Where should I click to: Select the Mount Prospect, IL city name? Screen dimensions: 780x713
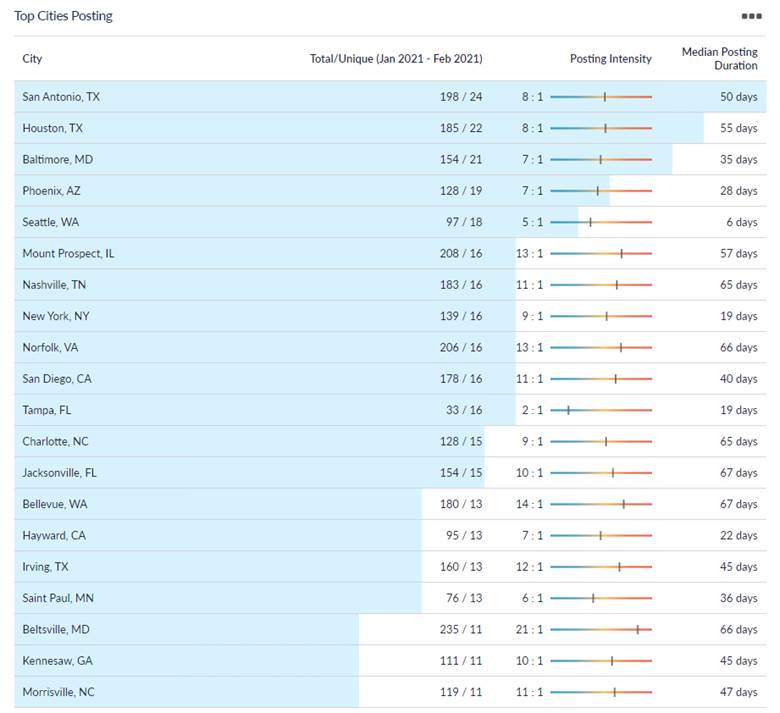click(x=68, y=253)
